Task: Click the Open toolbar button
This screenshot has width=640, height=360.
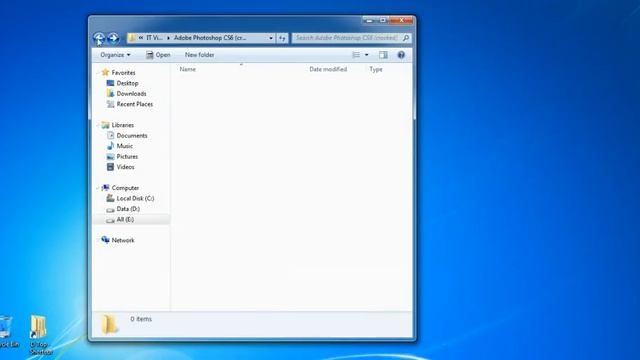Action: point(158,55)
